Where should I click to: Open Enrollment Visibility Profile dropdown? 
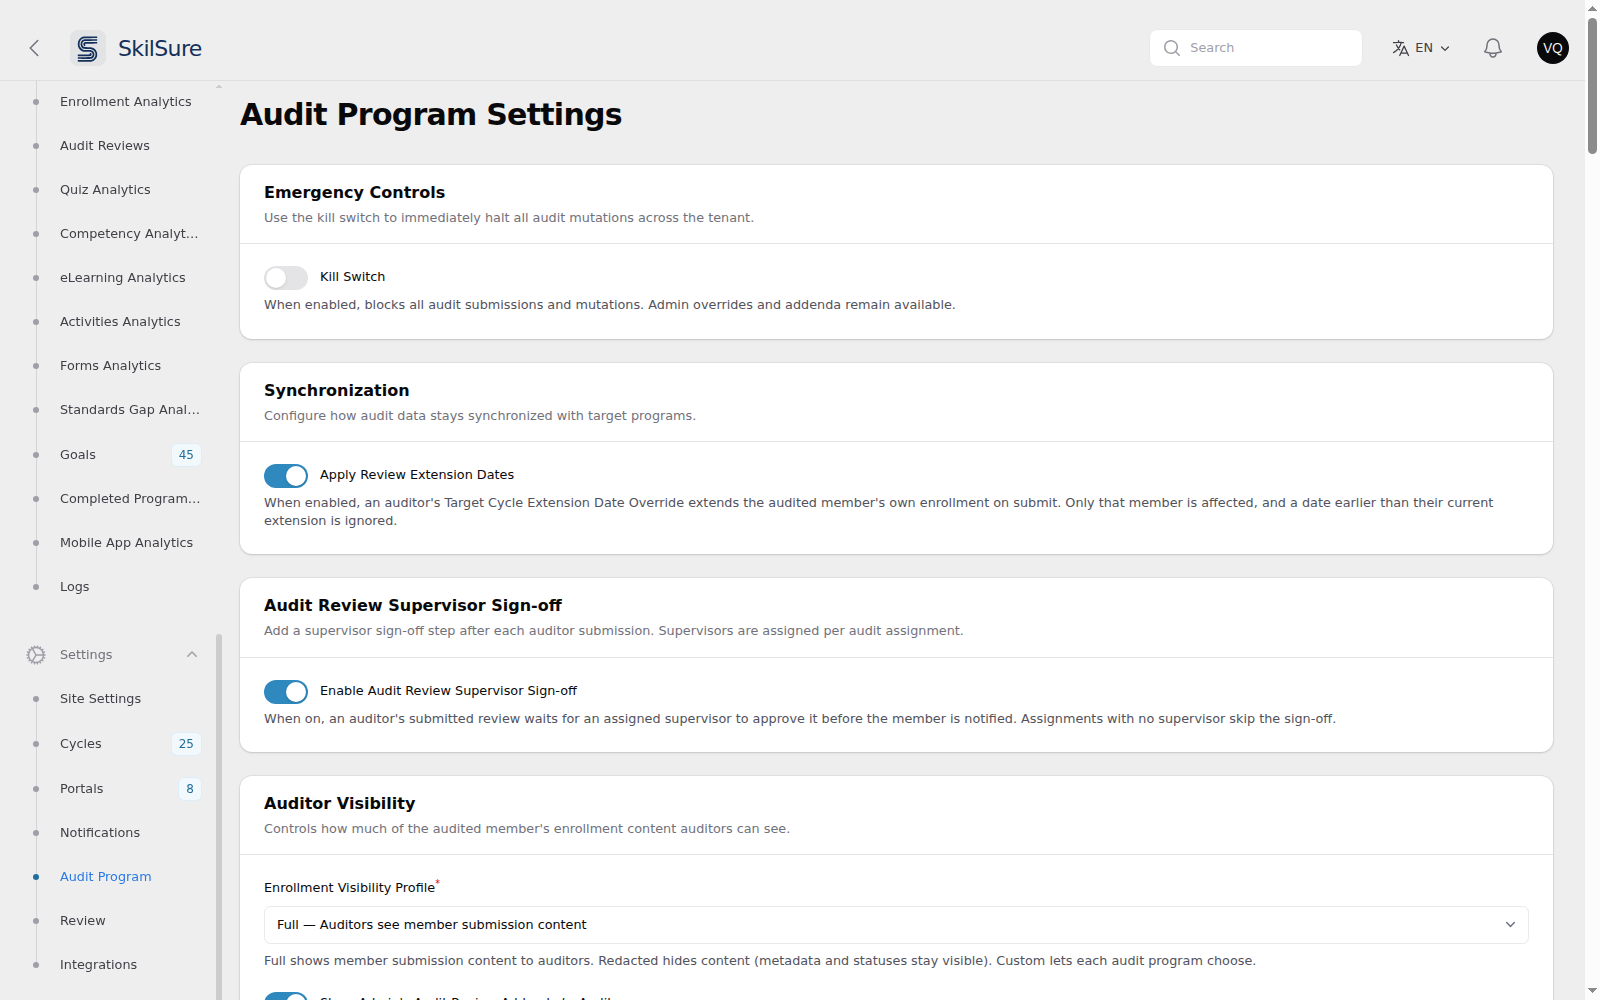(x=896, y=925)
